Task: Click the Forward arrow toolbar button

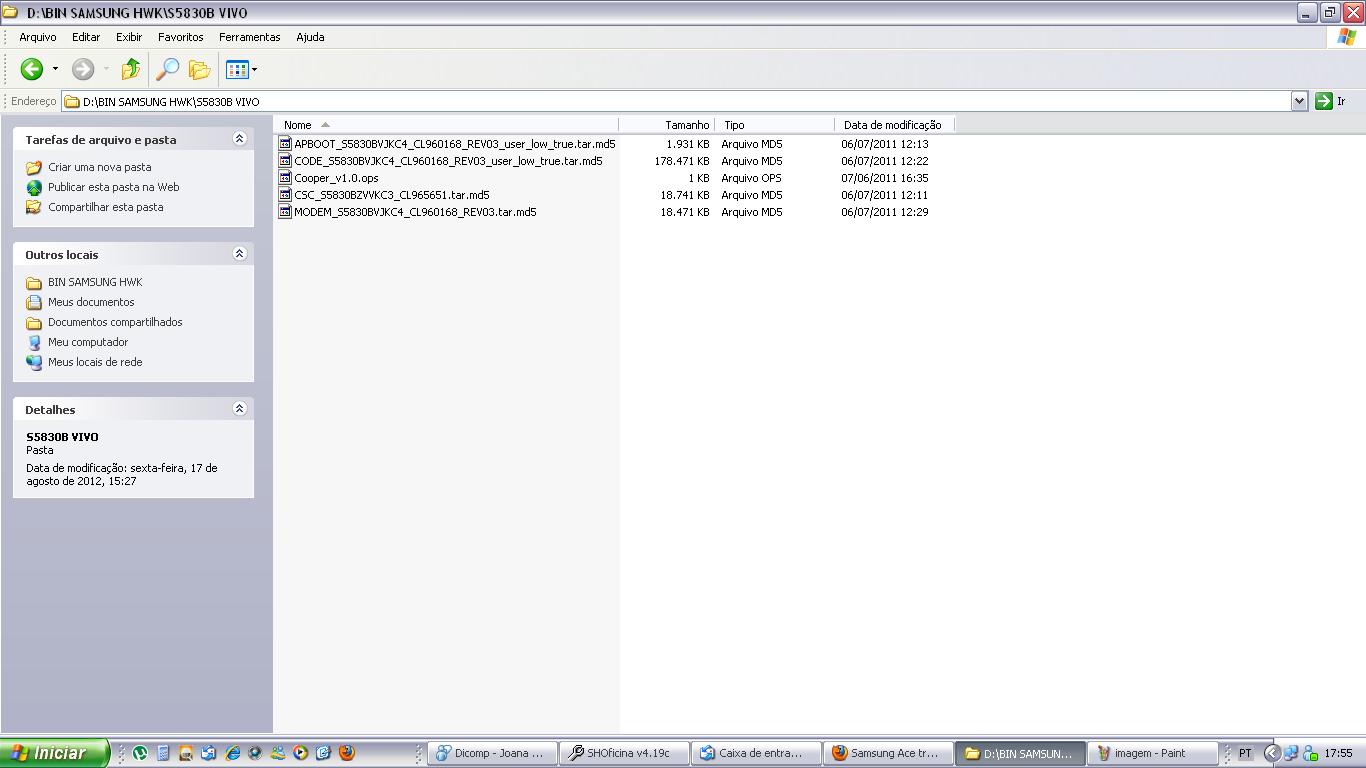Action: click(x=83, y=69)
